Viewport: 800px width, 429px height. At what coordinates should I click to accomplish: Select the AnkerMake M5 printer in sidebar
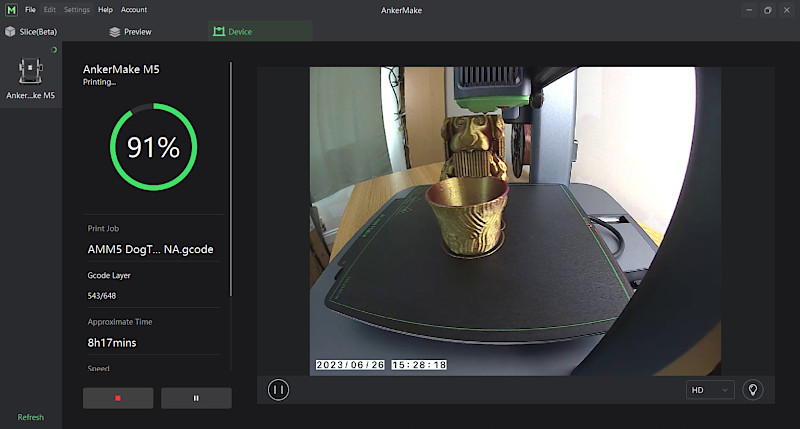pos(31,77)
